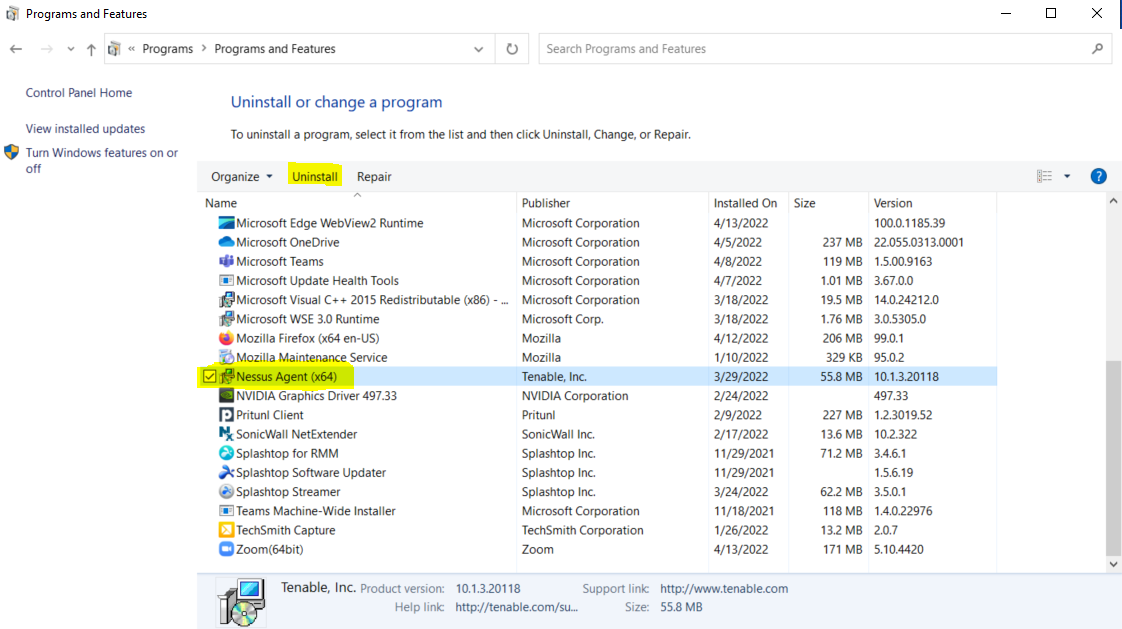Click the search magnifier icon
This screenshot has width=1122, height=629.
(x=1098, y=49)
